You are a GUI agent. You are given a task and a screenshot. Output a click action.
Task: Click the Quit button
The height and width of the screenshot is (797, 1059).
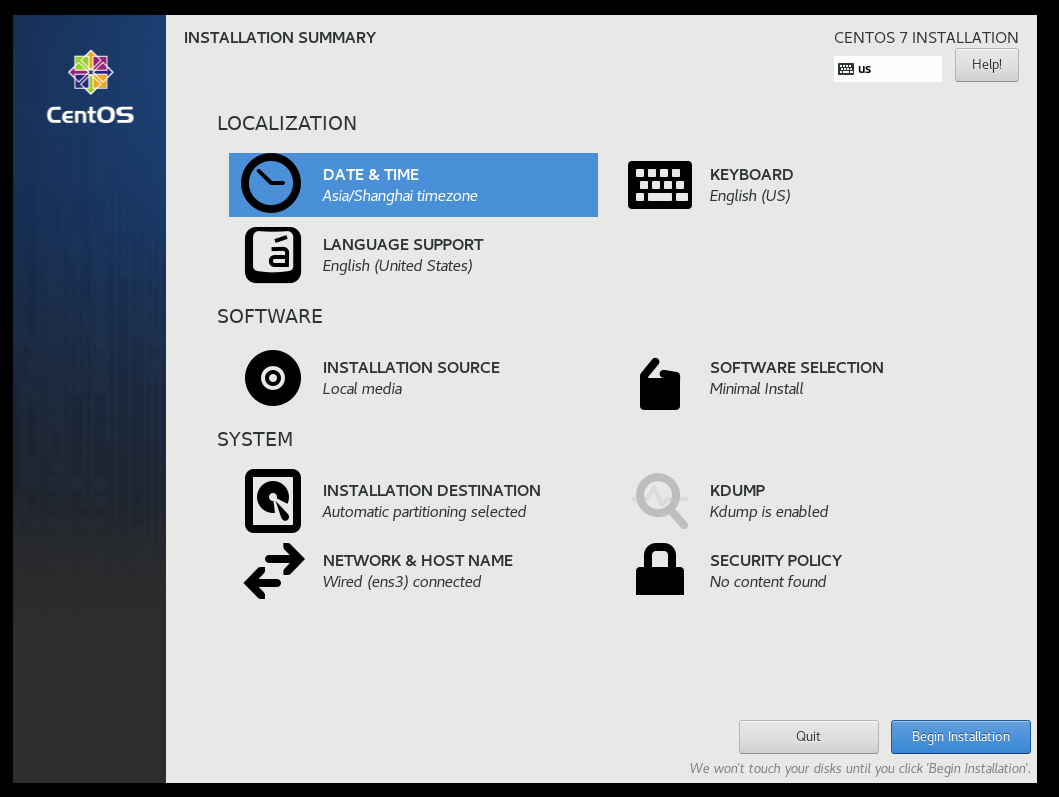pos(808,736)
